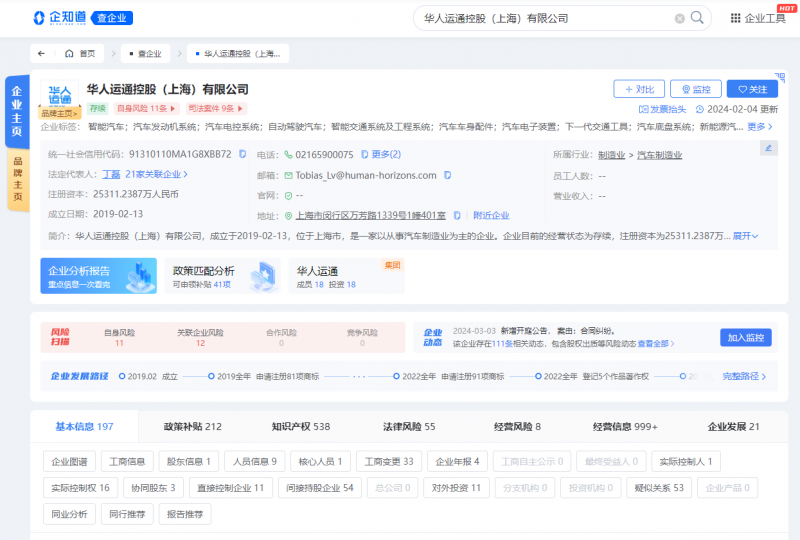This screenshot has width=800, height=540.
Task: Select 实际控制人 1 sub-item
Action: tap(685, 461)
